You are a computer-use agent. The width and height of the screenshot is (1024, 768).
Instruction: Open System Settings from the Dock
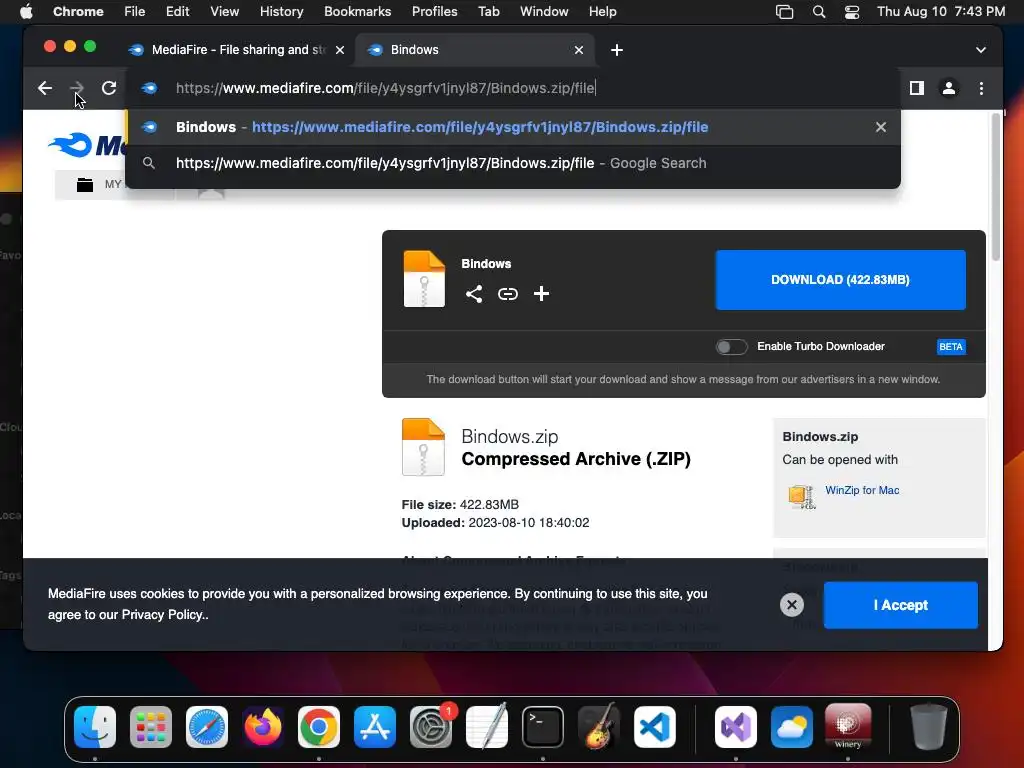click(431, 727)
